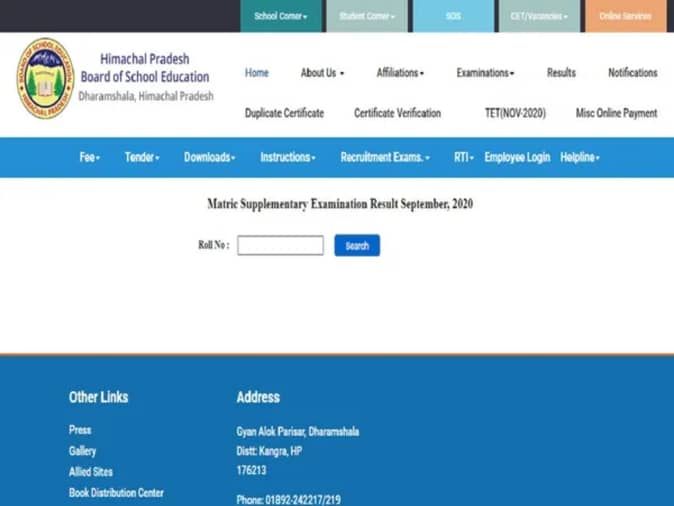The image size is (674, 506).
Task: Focus the Roll No input field
Action: click(x=280, y=245)
